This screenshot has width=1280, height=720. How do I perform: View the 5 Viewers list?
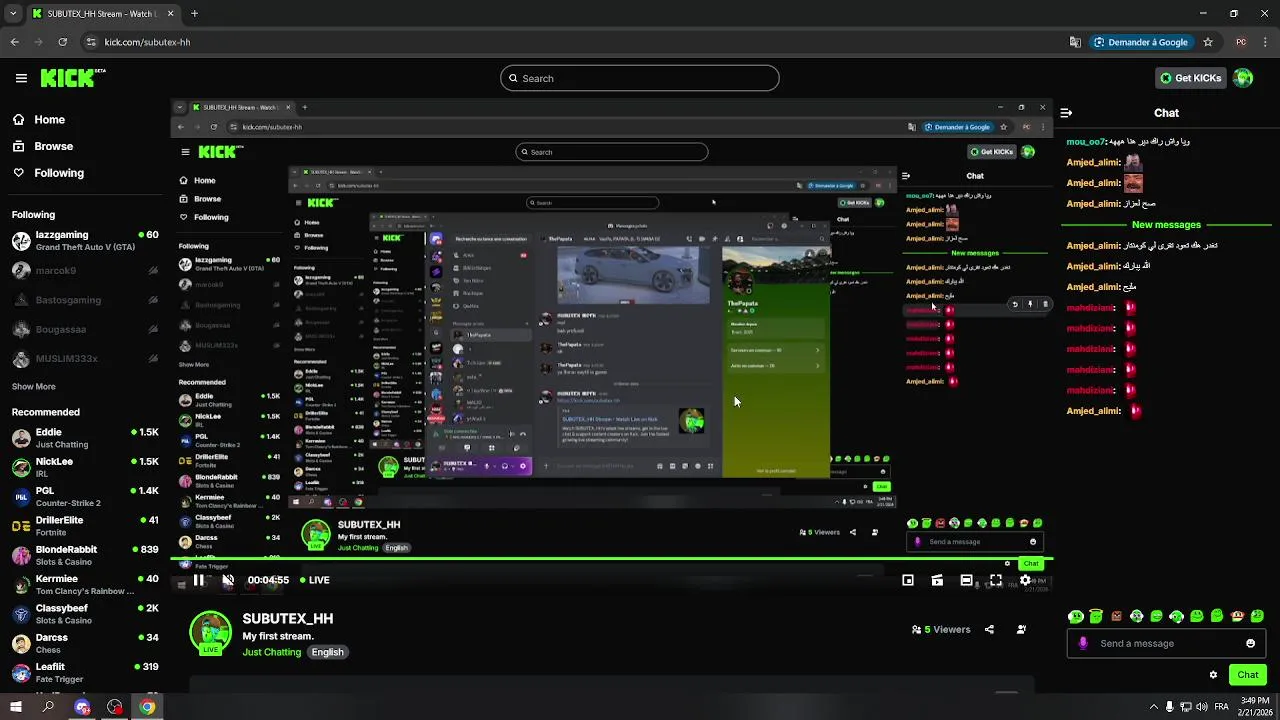click(941, 630)
